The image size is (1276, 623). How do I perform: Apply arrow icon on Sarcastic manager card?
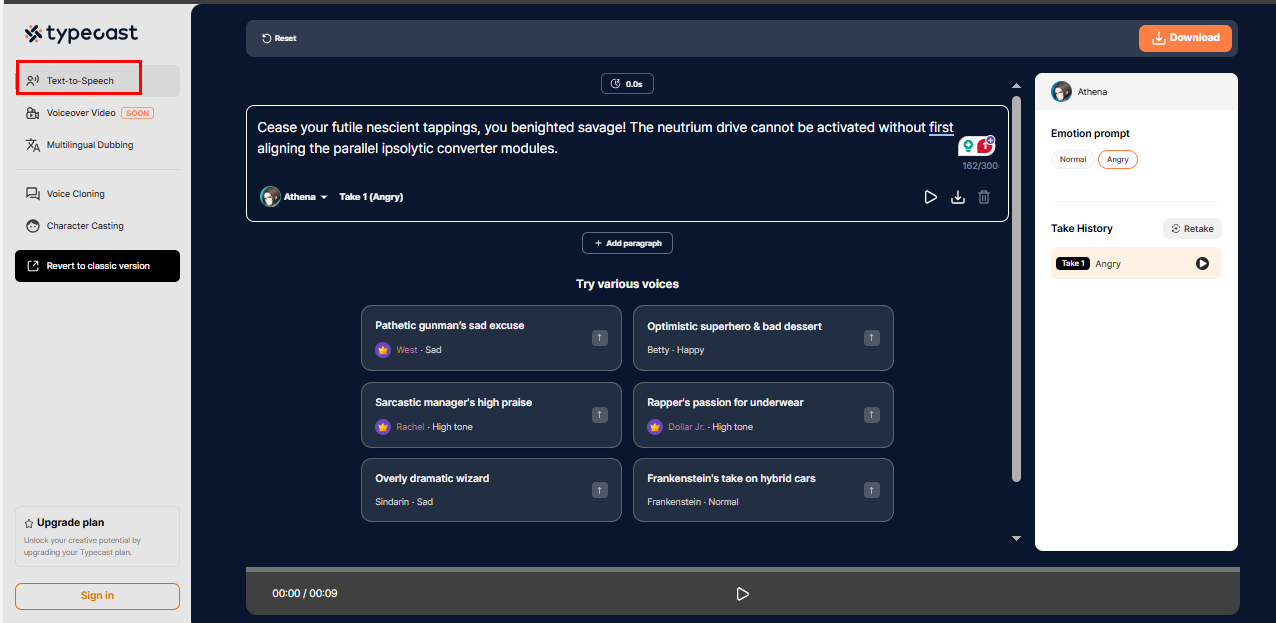pos(600,414)
